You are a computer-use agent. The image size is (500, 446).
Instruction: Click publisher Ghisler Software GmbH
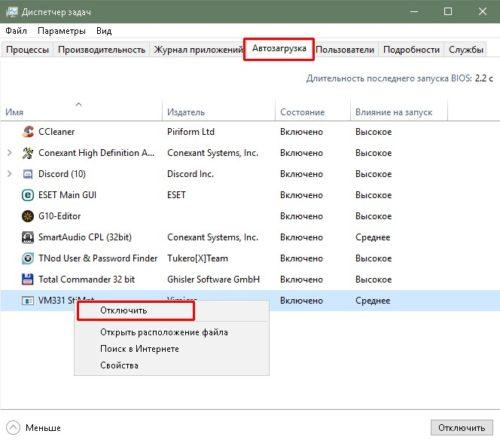point(213,279)
